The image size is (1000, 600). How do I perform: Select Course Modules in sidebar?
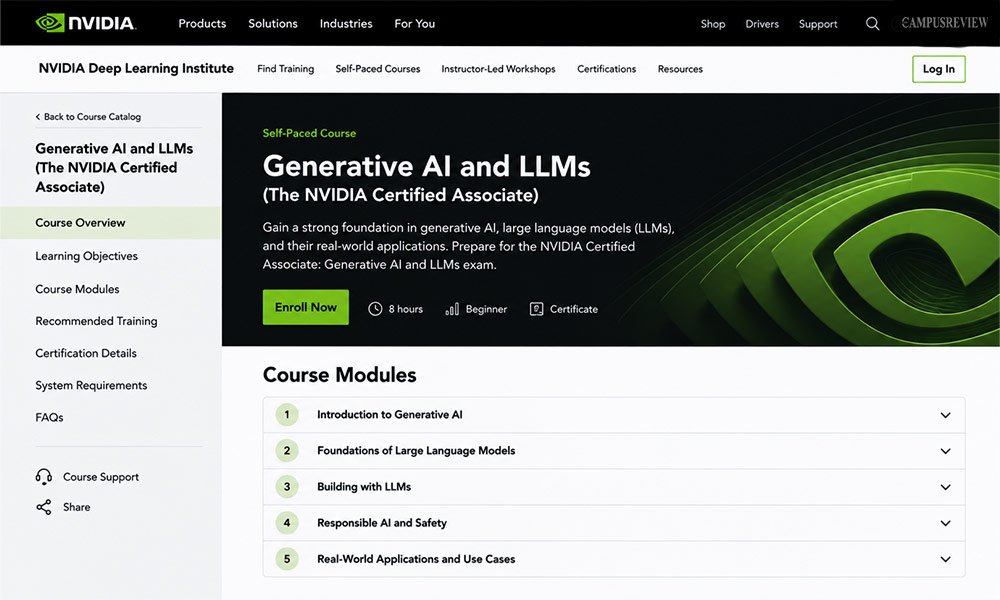click(x=77, y=289)
